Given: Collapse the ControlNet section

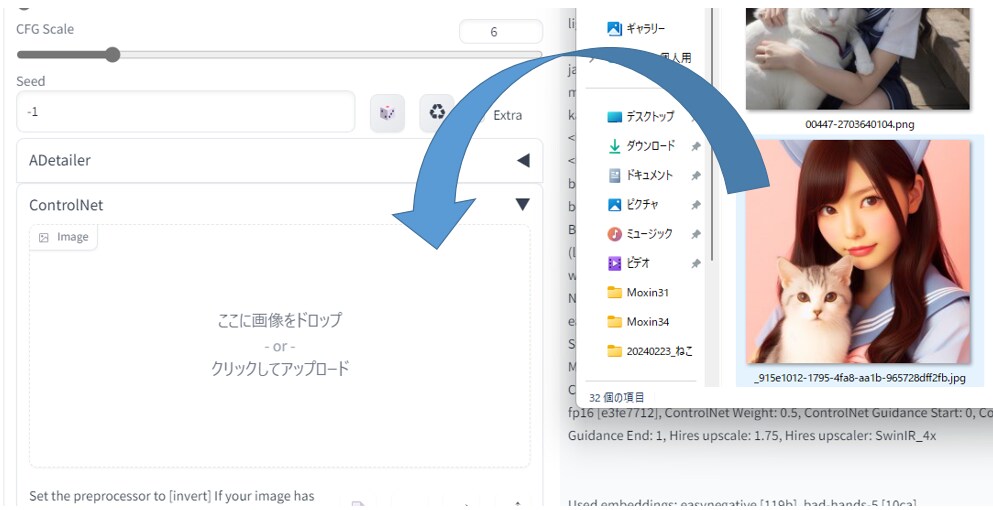Looking at the screenshot, I should coord(522,205).
